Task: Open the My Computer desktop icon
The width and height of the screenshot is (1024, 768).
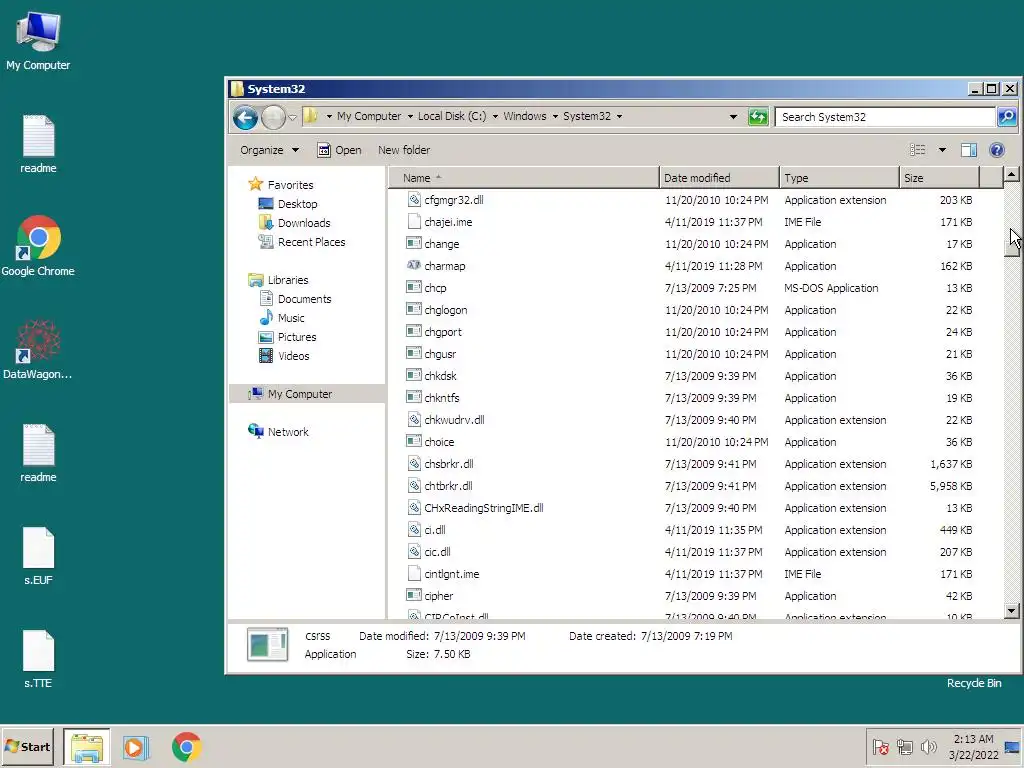Action: [38, 40]
